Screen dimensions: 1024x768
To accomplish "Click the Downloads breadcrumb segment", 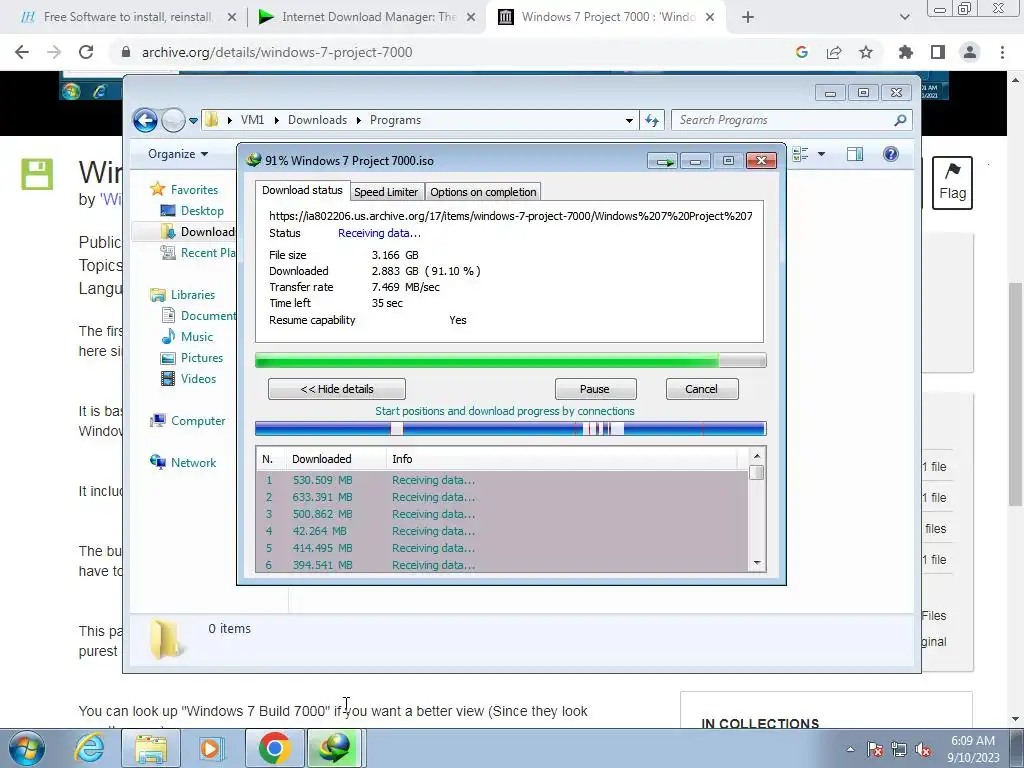I will click(317, 120).
